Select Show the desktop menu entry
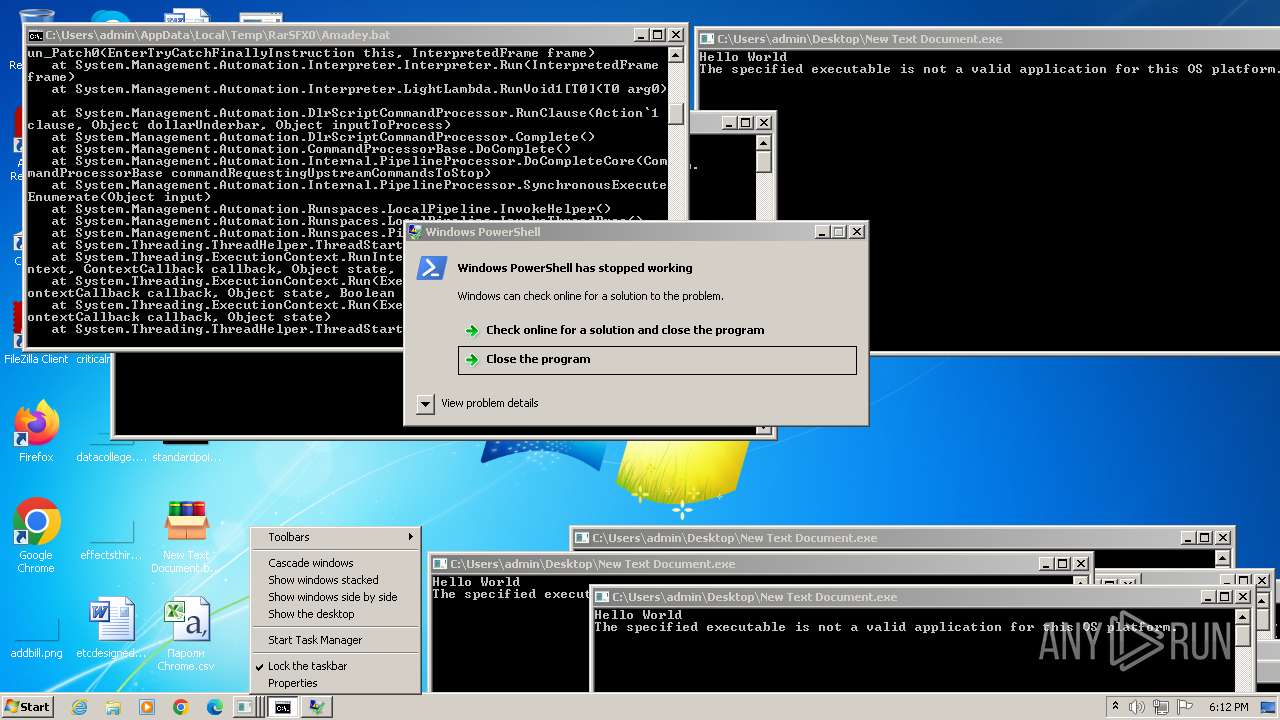Viewport: 1280px width, 720px height. (x=336, y=614)
